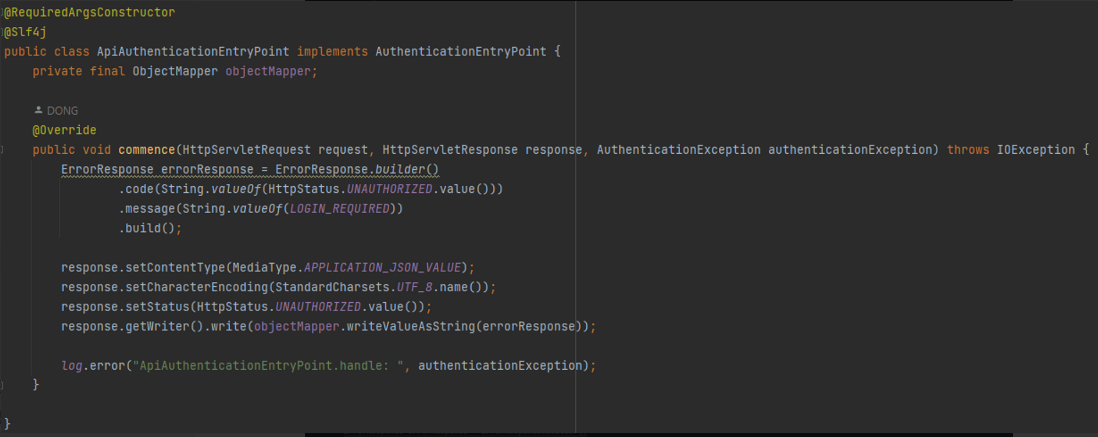Click the throws keyword
Screen dimensions: 1098x437
(x=968, y=150)
